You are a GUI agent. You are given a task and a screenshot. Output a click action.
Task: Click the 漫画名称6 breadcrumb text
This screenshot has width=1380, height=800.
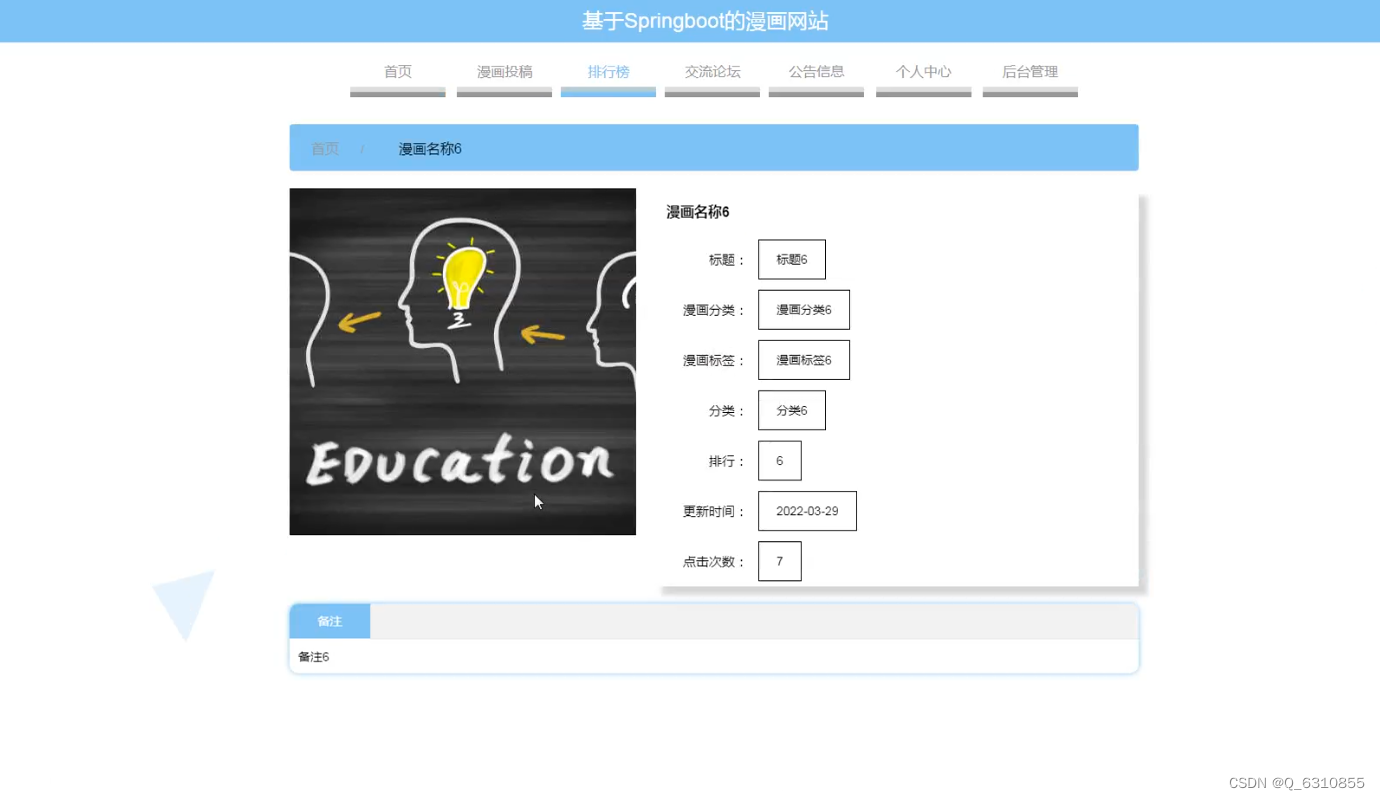[430, 149]
